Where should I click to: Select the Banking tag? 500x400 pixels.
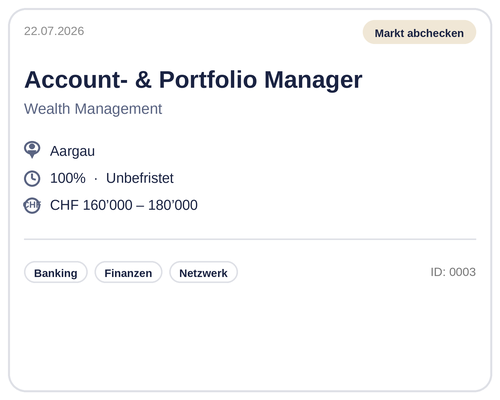[x=56, y=272]
